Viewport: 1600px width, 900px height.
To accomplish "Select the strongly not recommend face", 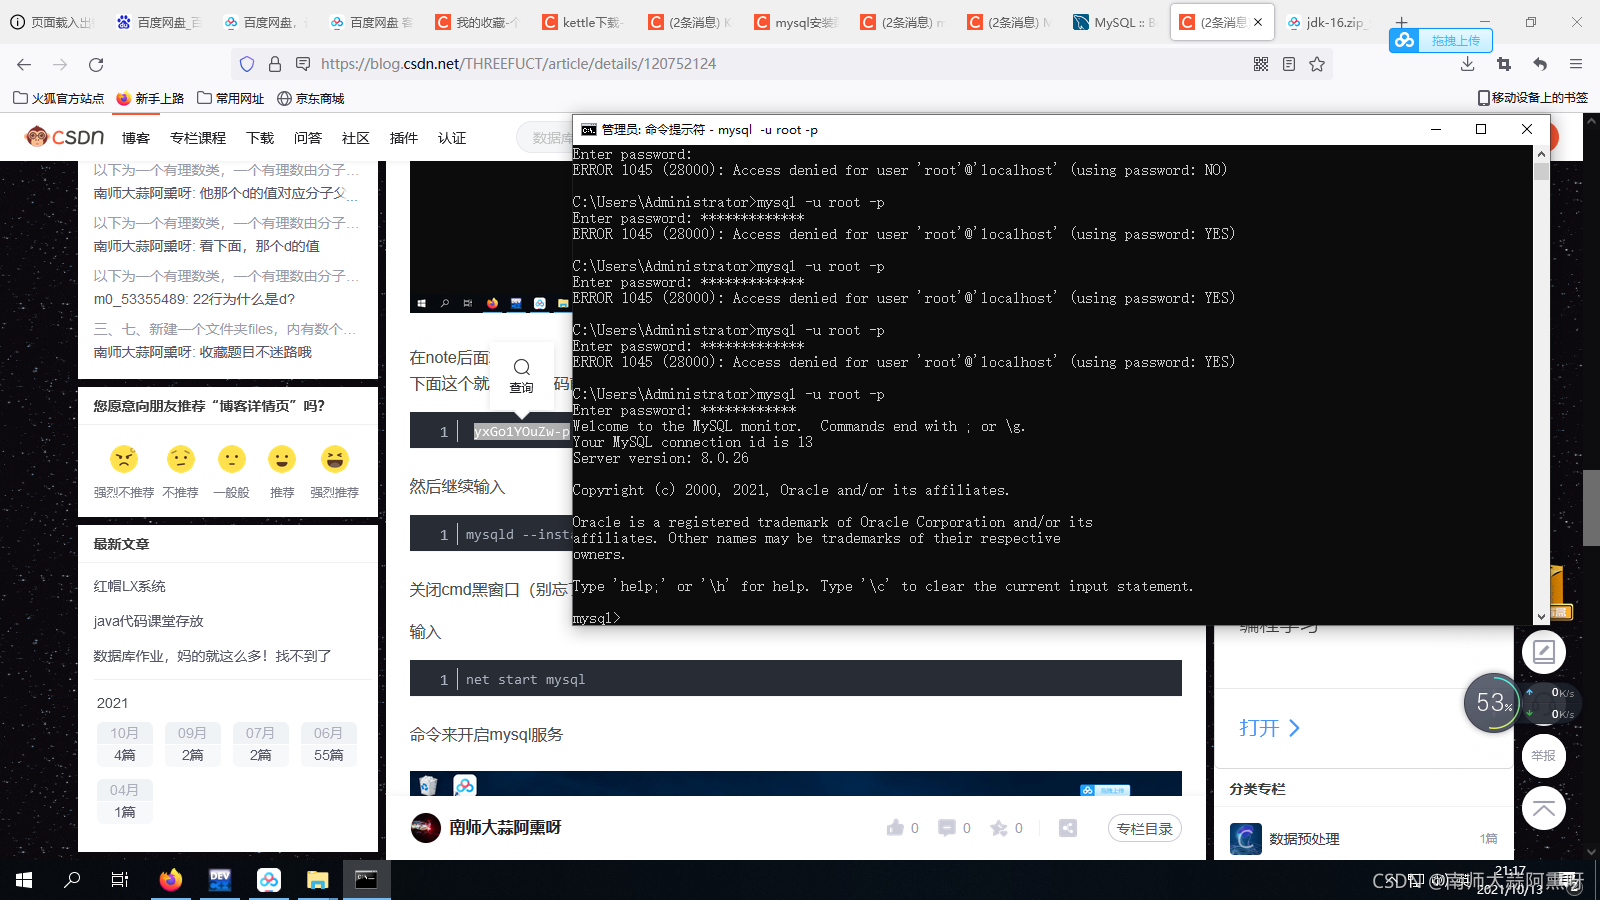I will pyautogui.click(x=124, y=459).
